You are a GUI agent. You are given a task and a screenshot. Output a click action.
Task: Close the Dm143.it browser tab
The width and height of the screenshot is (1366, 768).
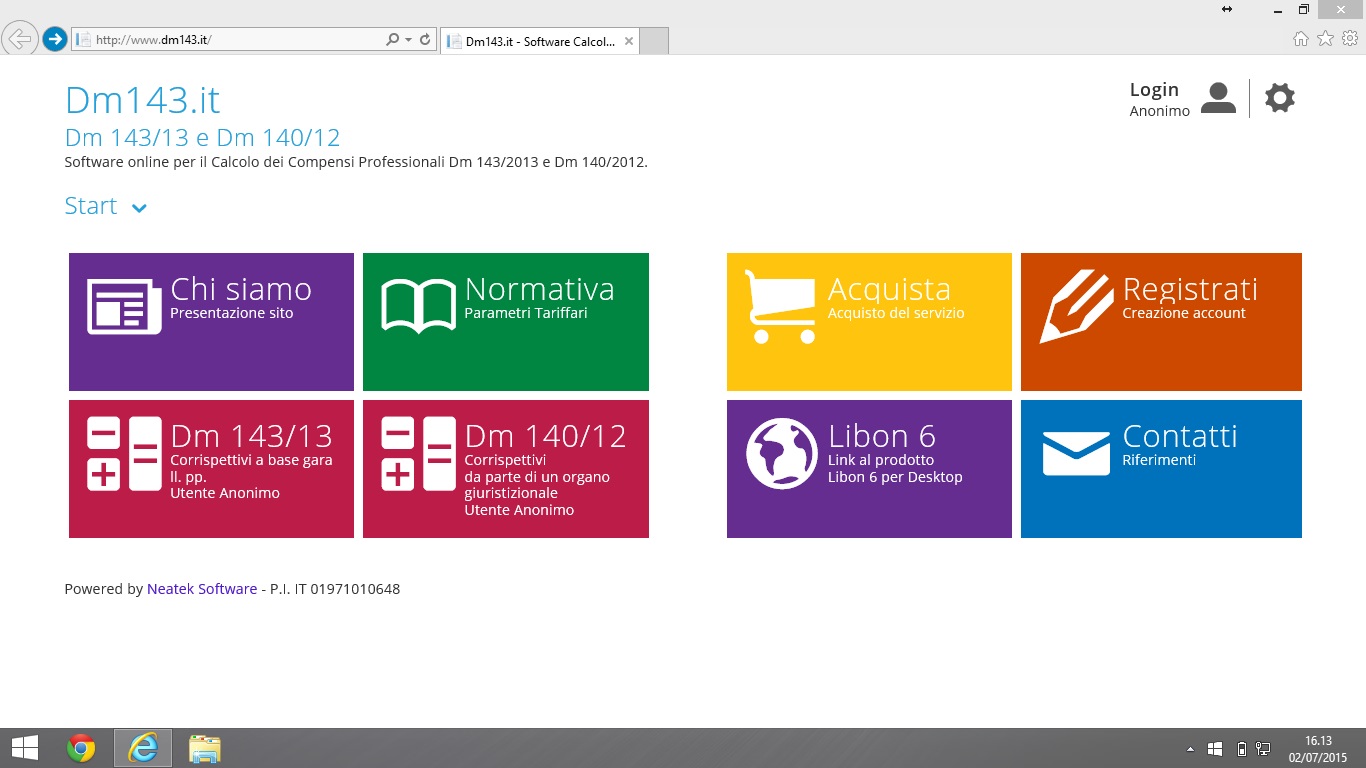click(628, 41)
